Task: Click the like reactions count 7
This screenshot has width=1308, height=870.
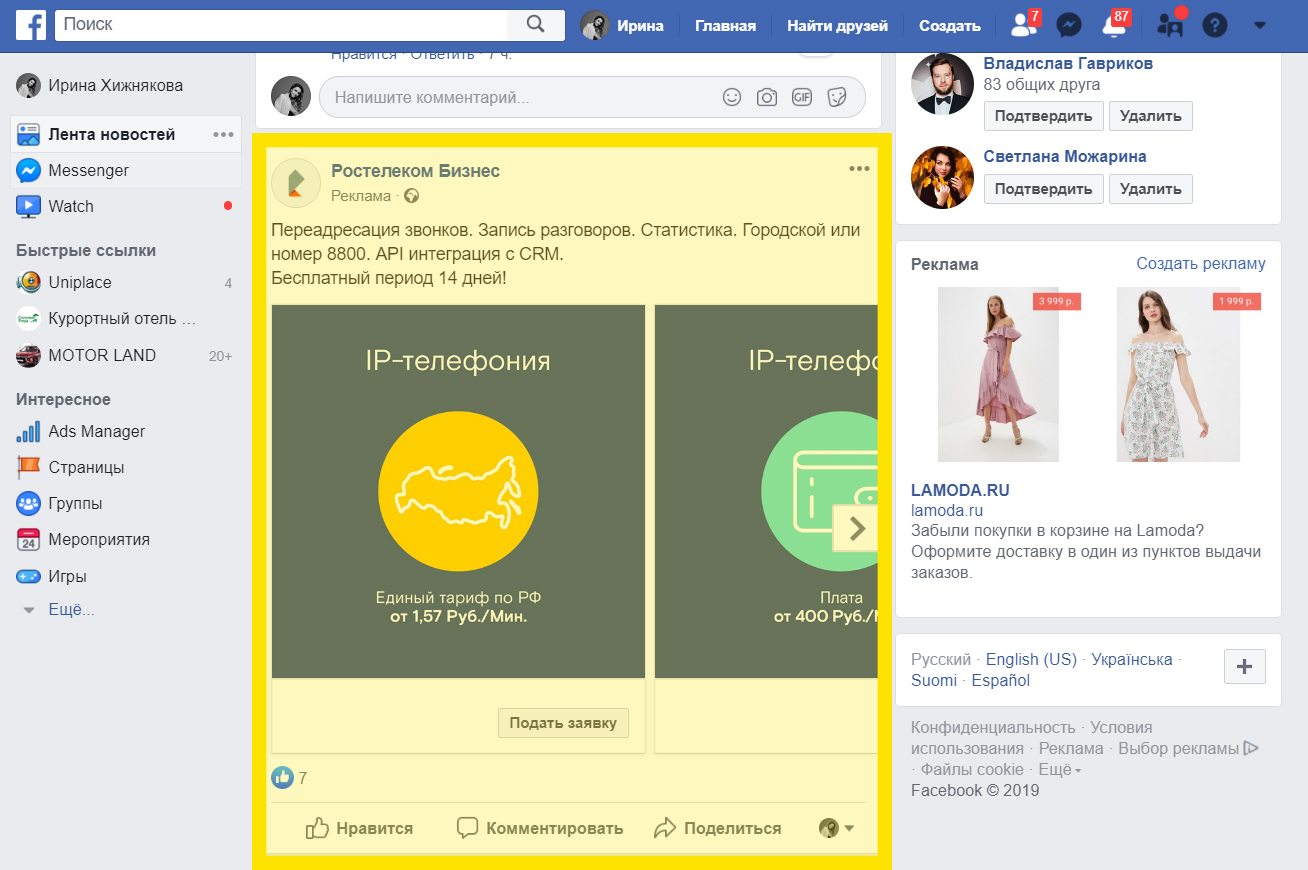Action: (x=290, y=777)
